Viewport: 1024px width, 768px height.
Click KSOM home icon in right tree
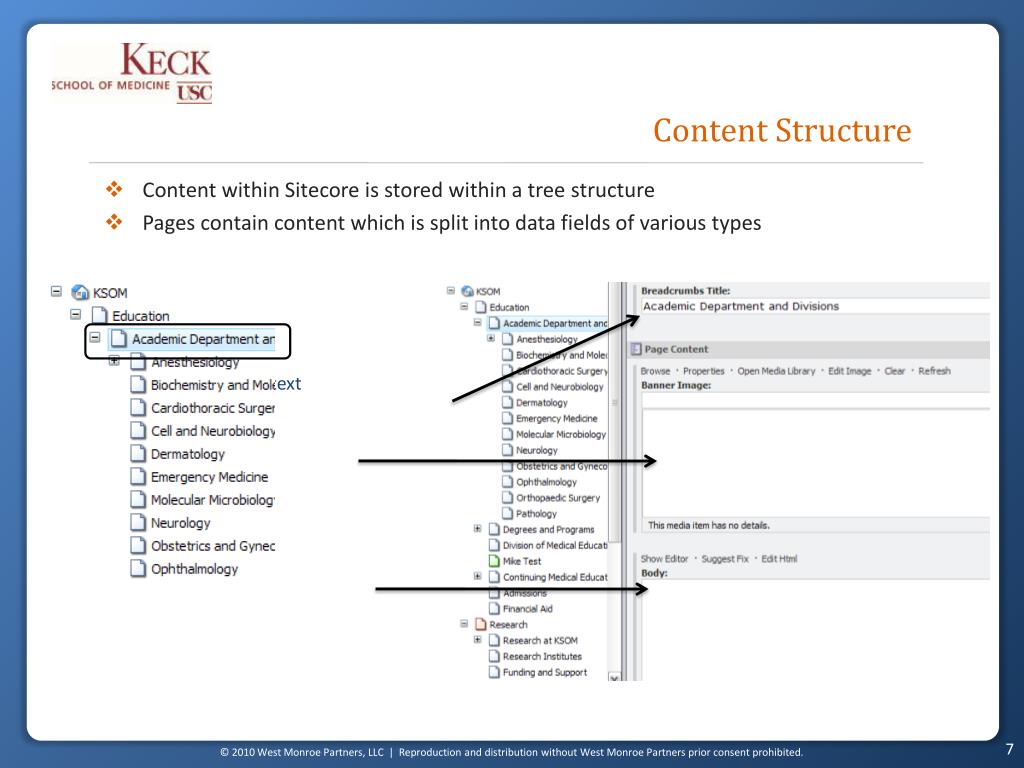[x=468, y=291]
